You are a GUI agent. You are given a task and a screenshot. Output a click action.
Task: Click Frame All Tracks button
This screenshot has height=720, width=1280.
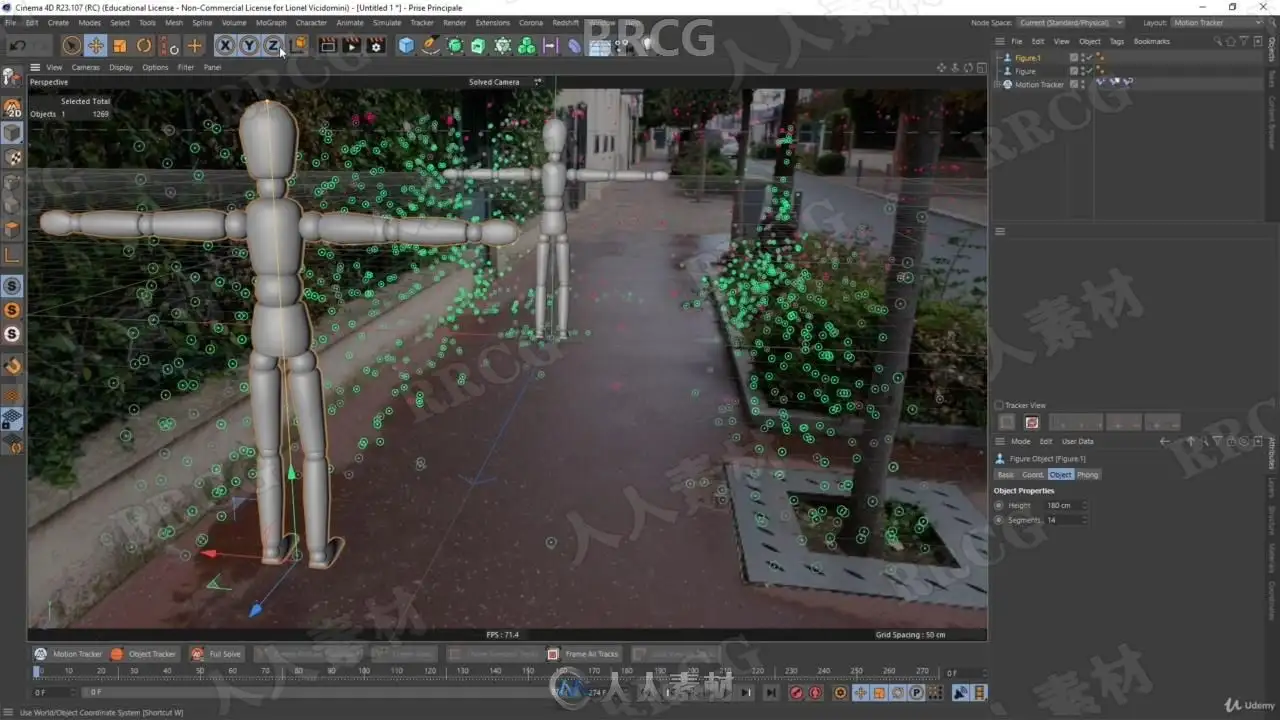(x=583, y=654)
